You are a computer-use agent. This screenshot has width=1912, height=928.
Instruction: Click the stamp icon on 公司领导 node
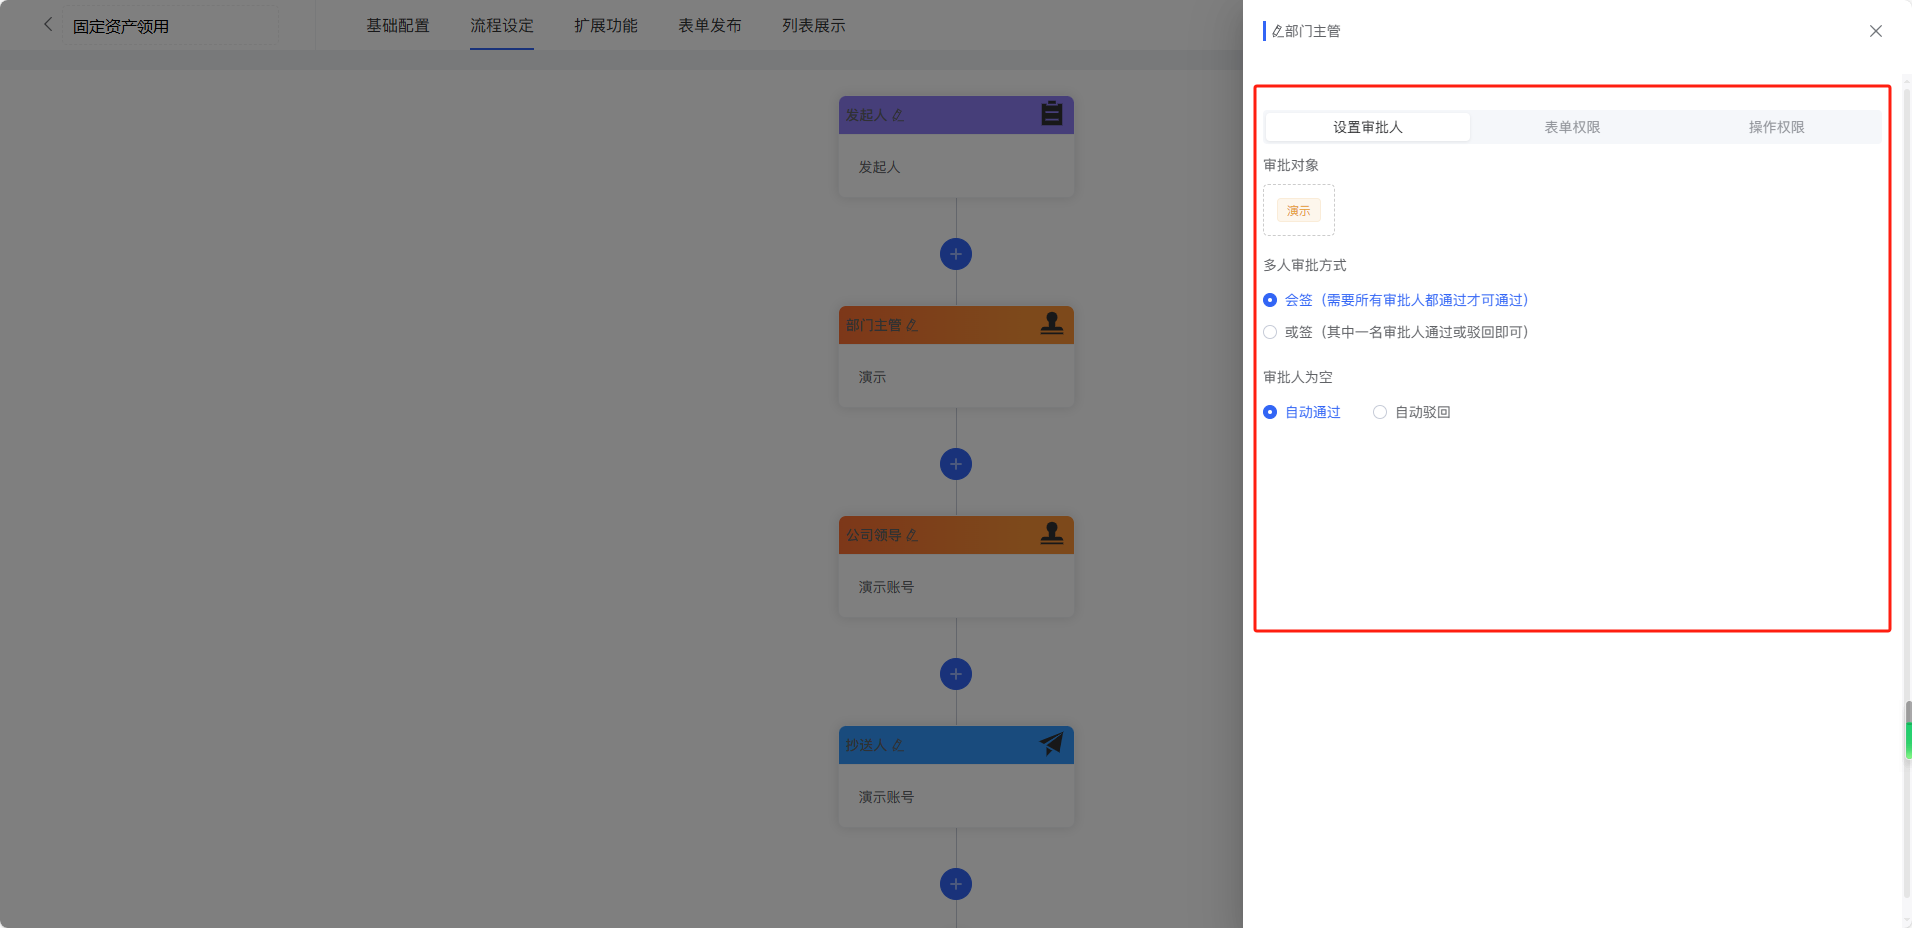[x=1051, y=534]
